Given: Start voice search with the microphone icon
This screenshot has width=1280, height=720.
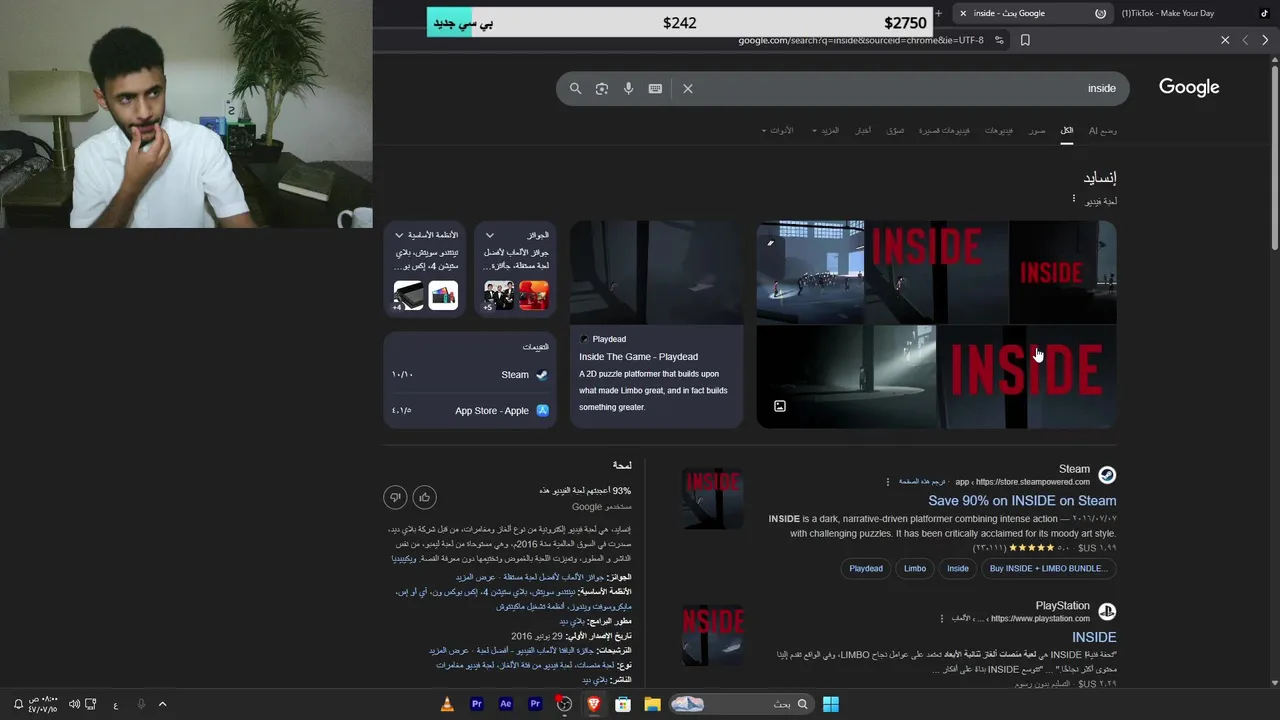Looking at the screenshot, I should (x=628, y=88).
